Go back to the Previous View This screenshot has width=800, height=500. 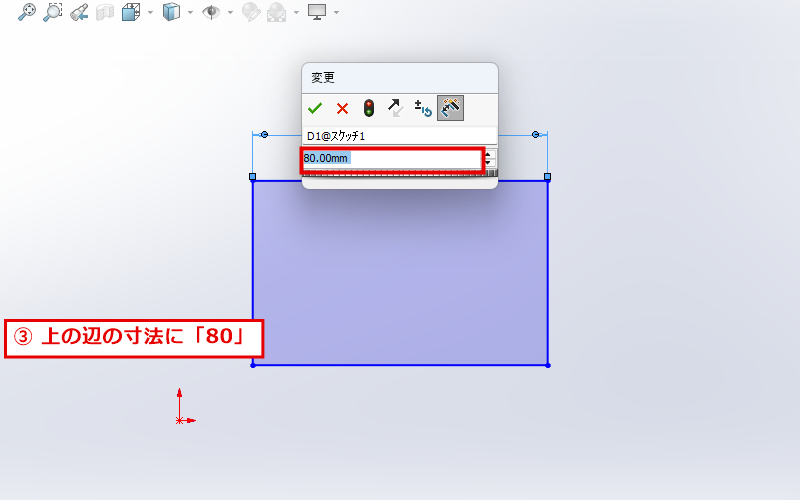tap(79, 12)
